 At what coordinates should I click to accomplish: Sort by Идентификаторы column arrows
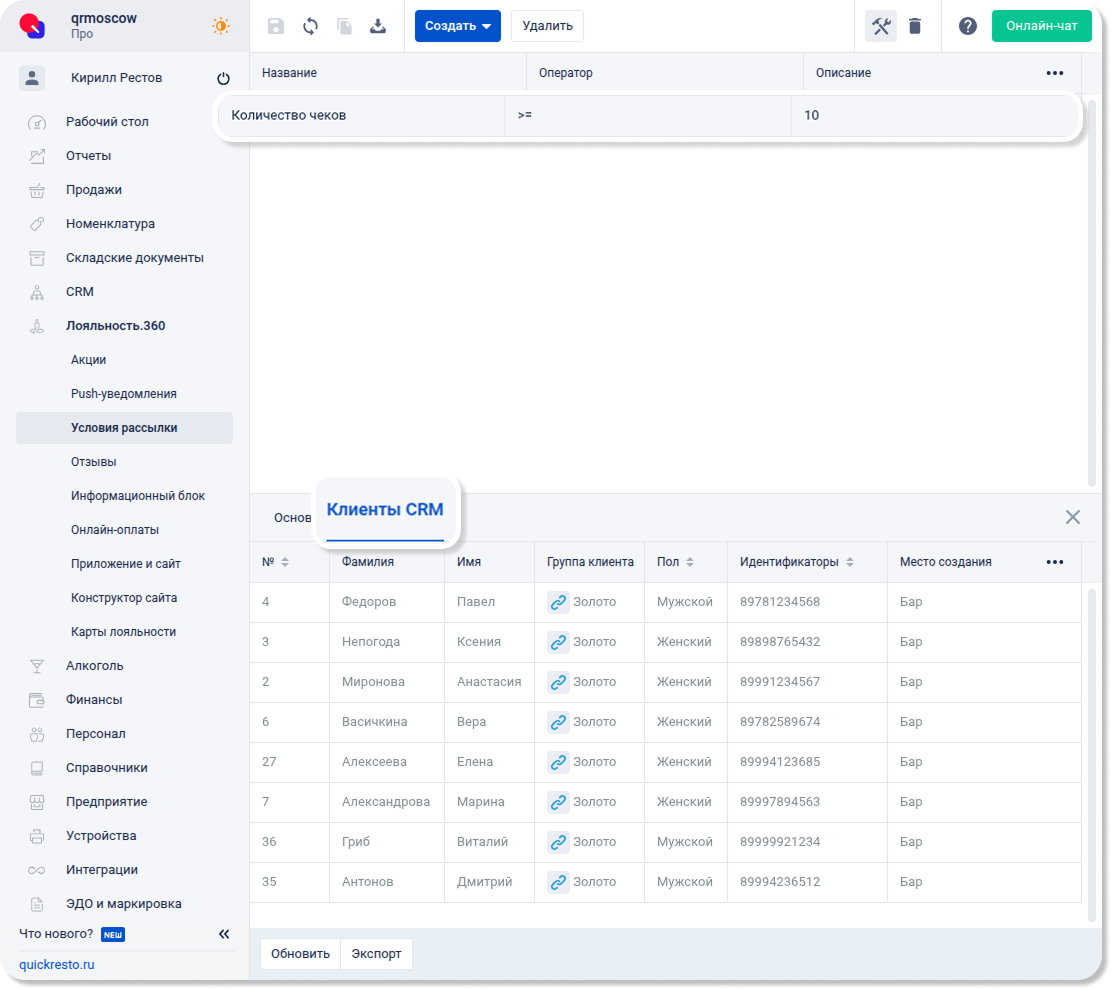point(850,562)
